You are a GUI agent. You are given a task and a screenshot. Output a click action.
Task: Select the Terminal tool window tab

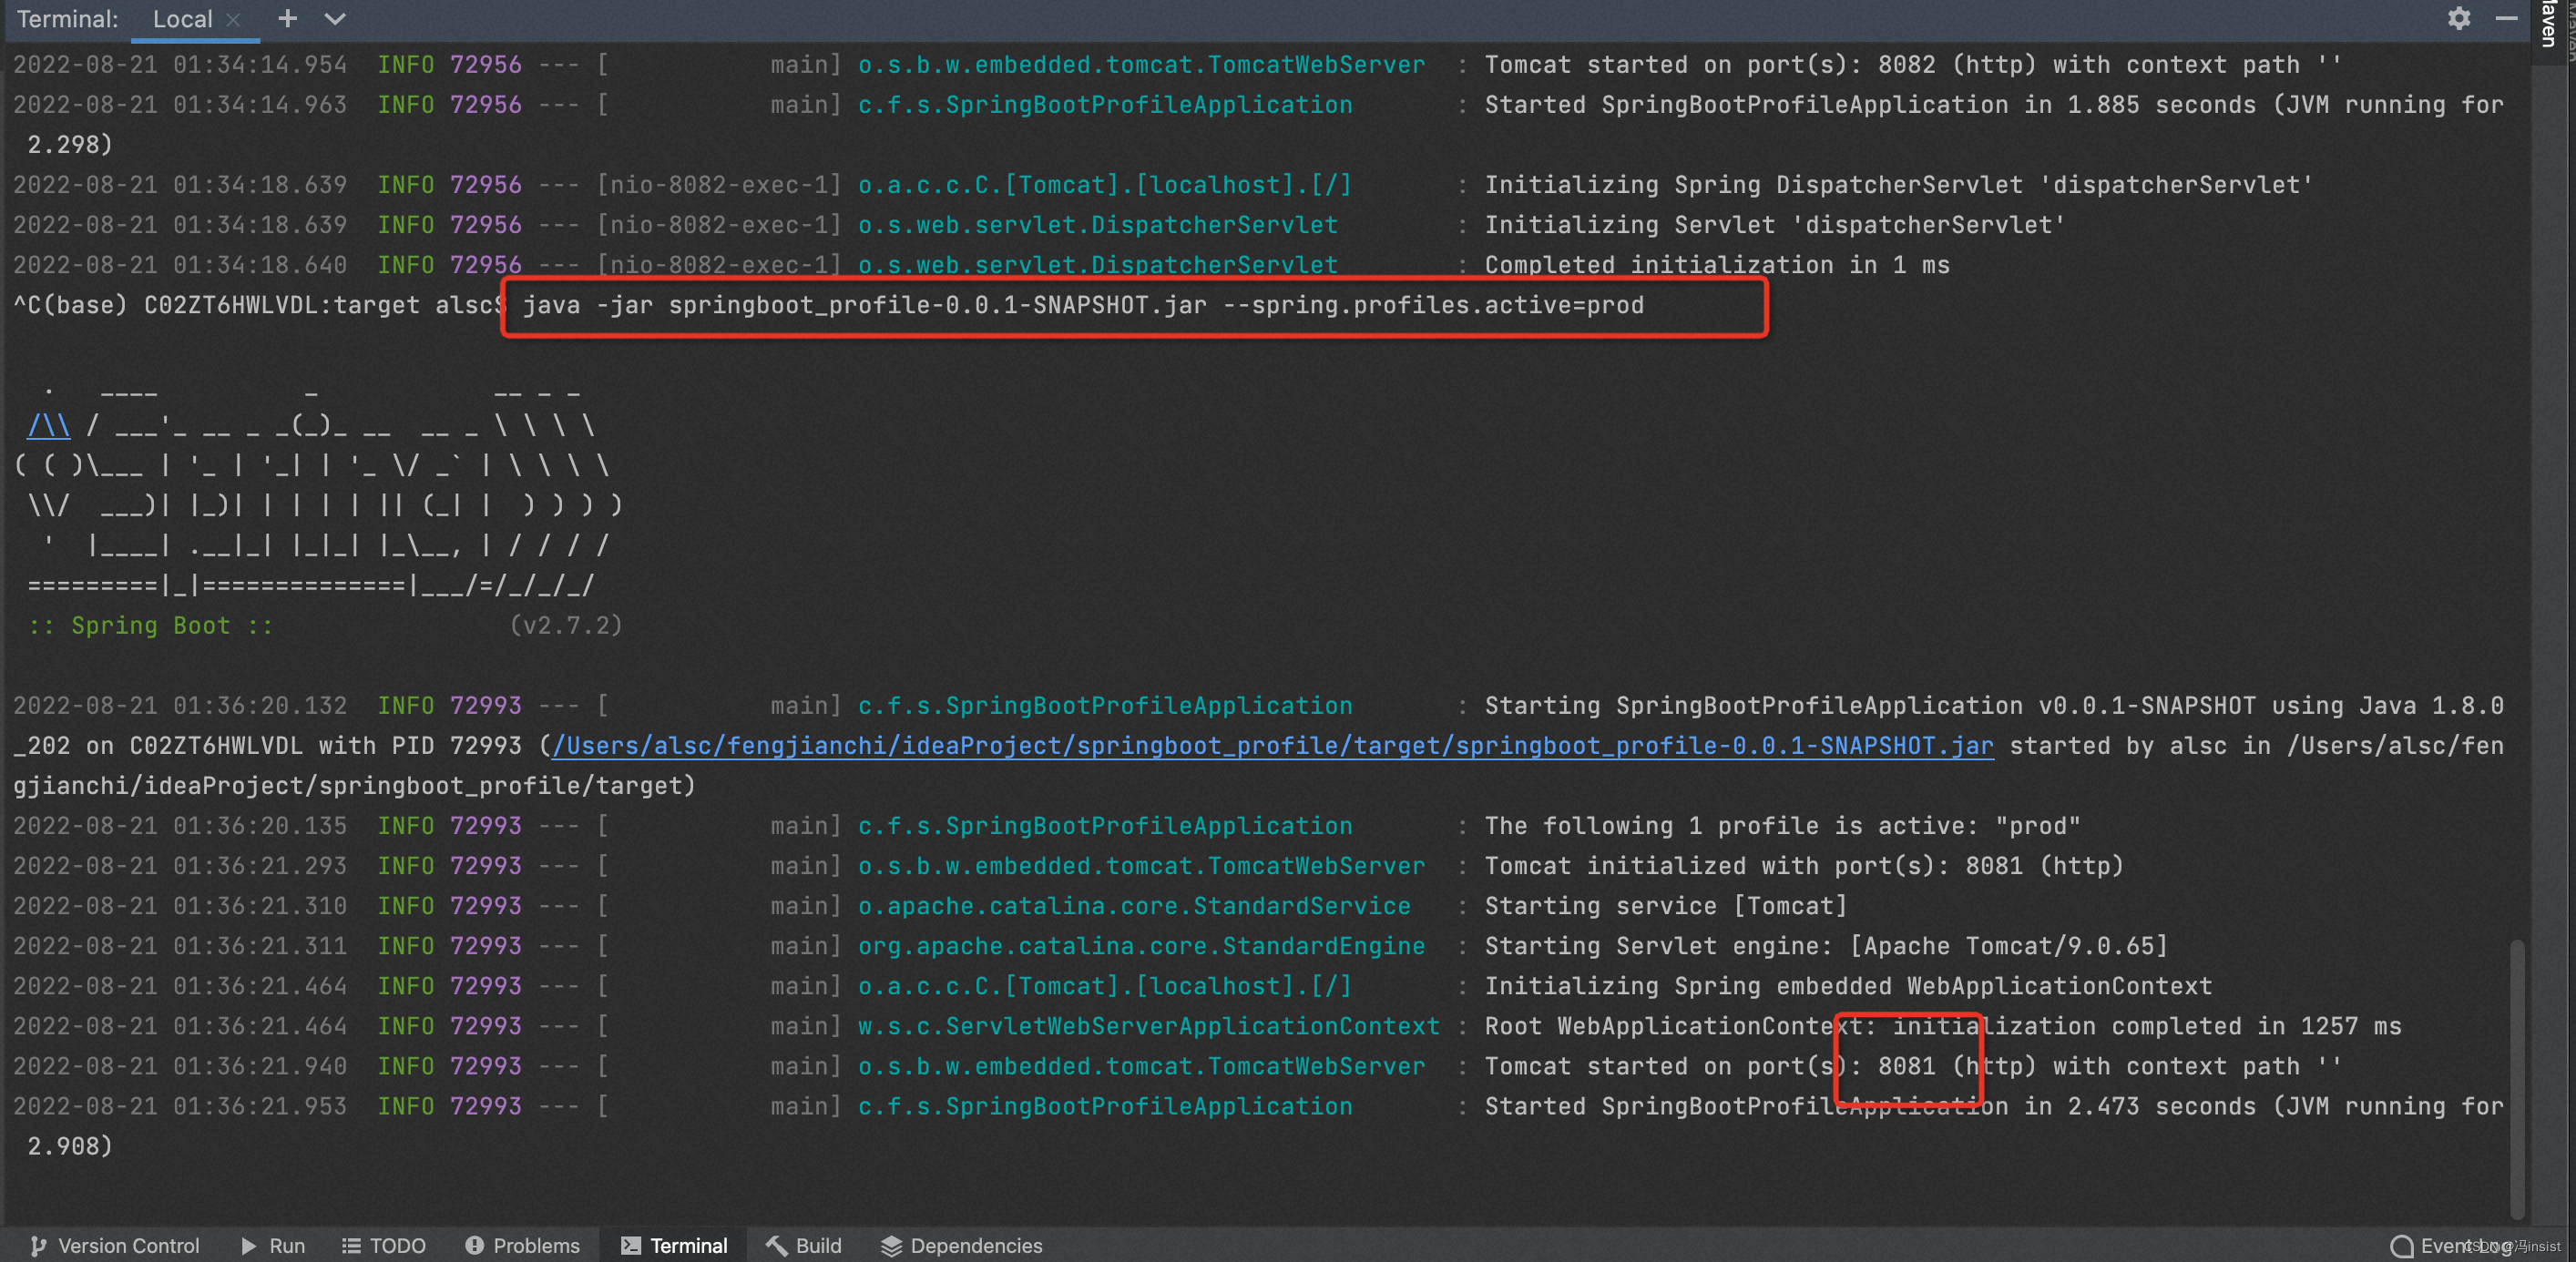(x=674, y=1245)
